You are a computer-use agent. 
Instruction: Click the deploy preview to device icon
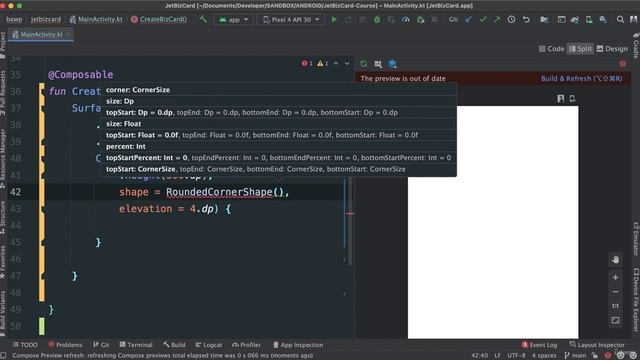(x=572, y=98)
